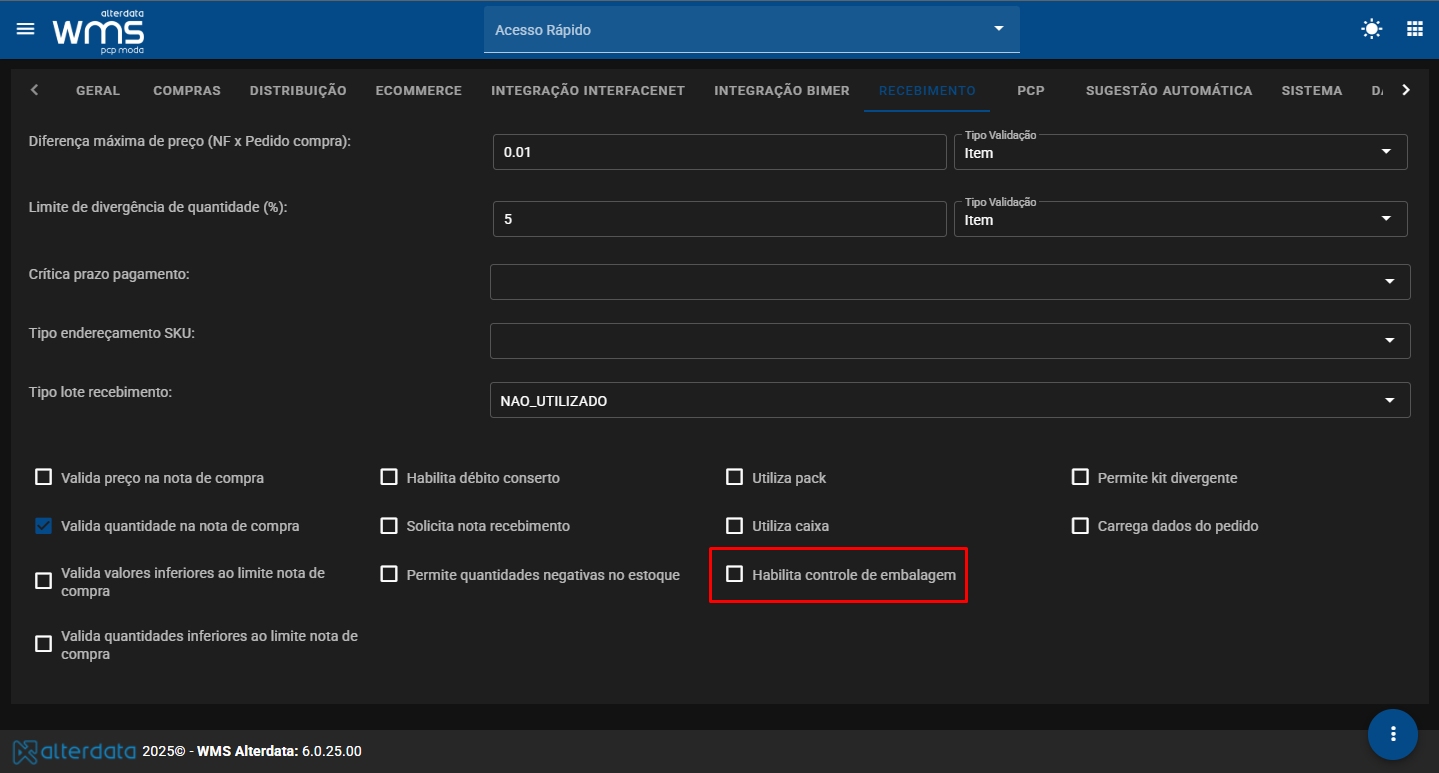The image size is (1439, 773).
Task: Switch to the COMPRAS tab
Action: (187, 90)
